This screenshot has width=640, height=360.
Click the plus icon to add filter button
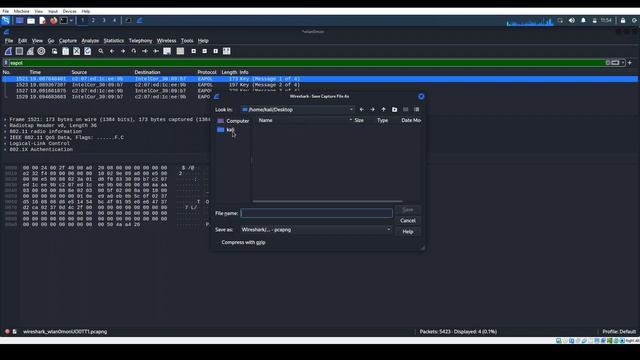630,63
